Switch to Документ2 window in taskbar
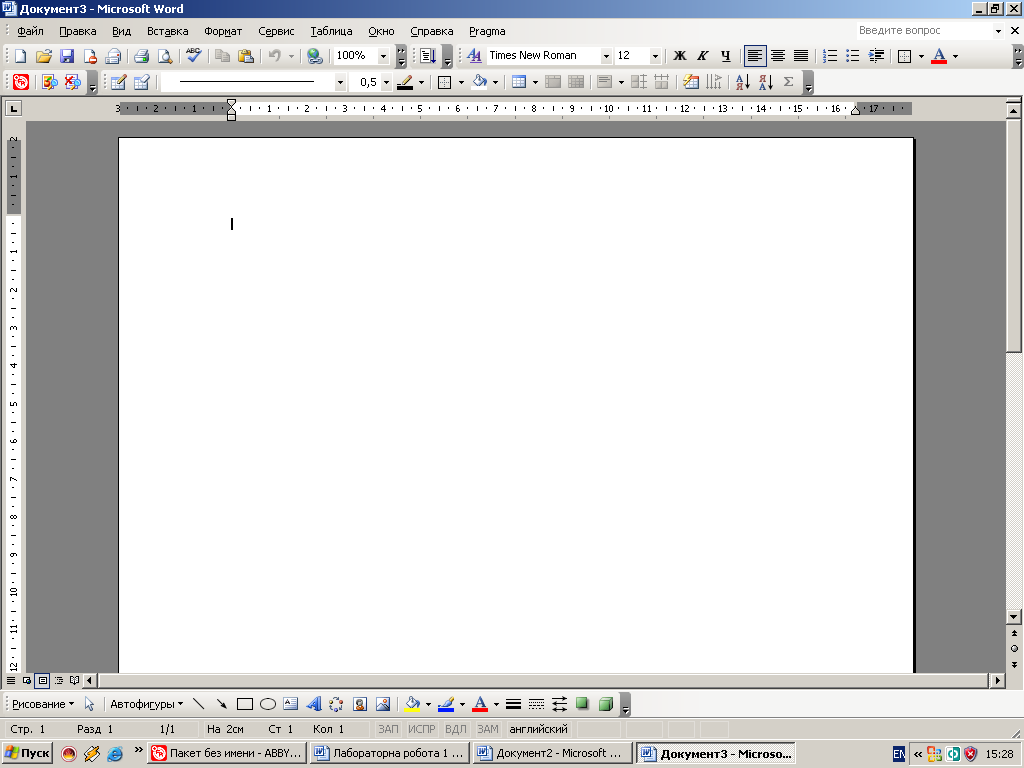 point(553,753)
